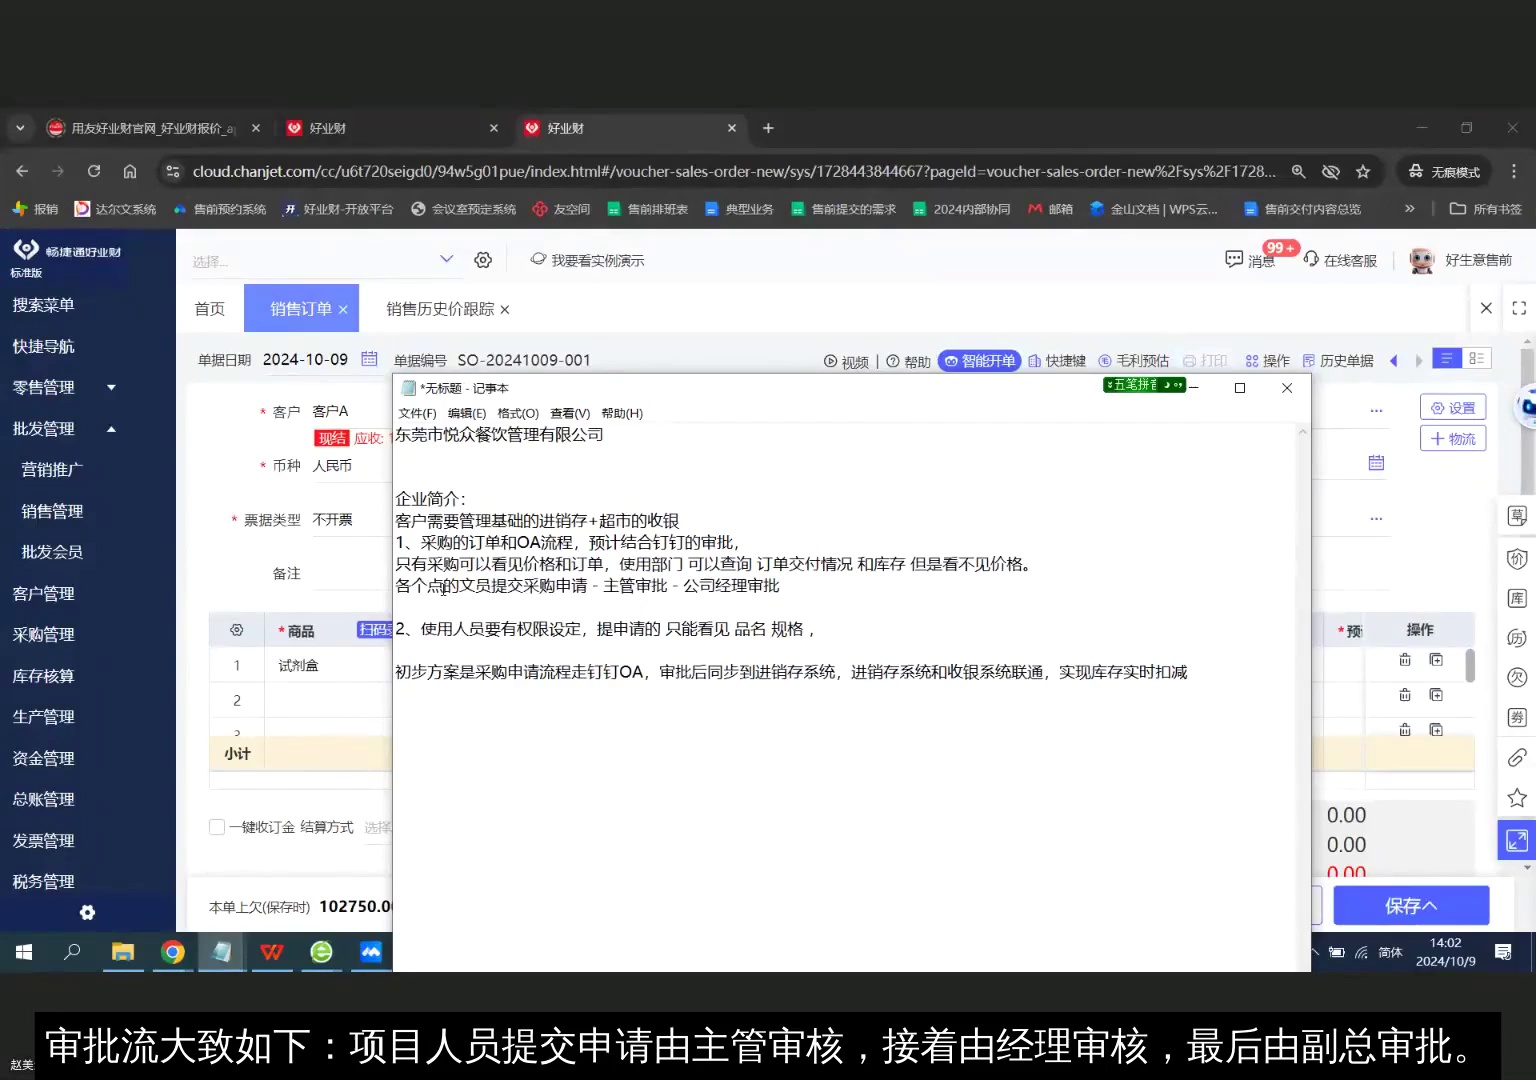Click the 保存 save button
Image resolution: width=1536 pixels, height=1080 pixels.
1410,904
